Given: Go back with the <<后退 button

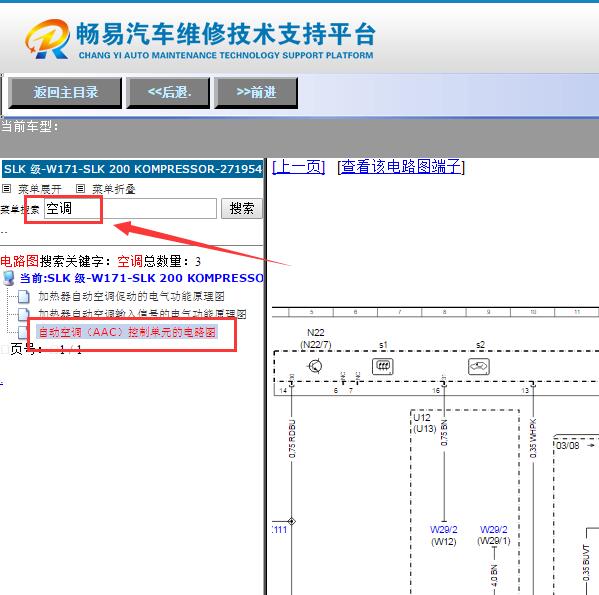Looking at the screenshot, I should click(168, 93).
